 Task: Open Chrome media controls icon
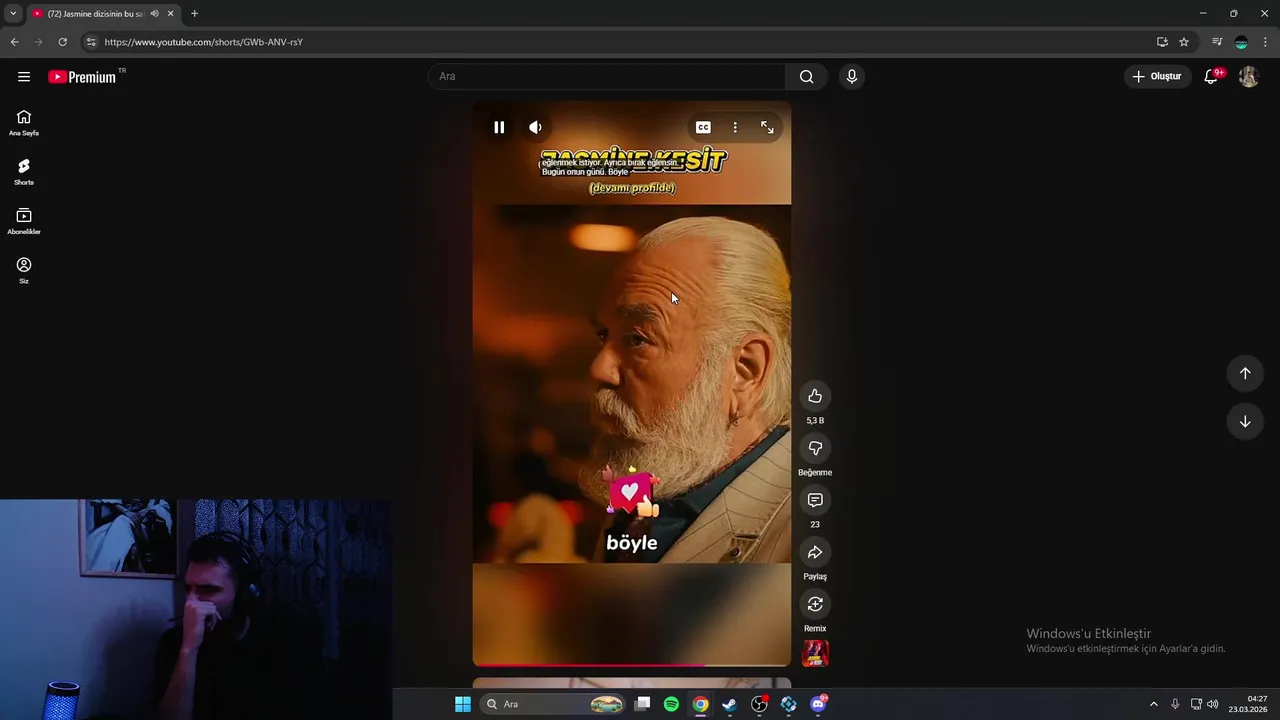[x=1217, y=42]
